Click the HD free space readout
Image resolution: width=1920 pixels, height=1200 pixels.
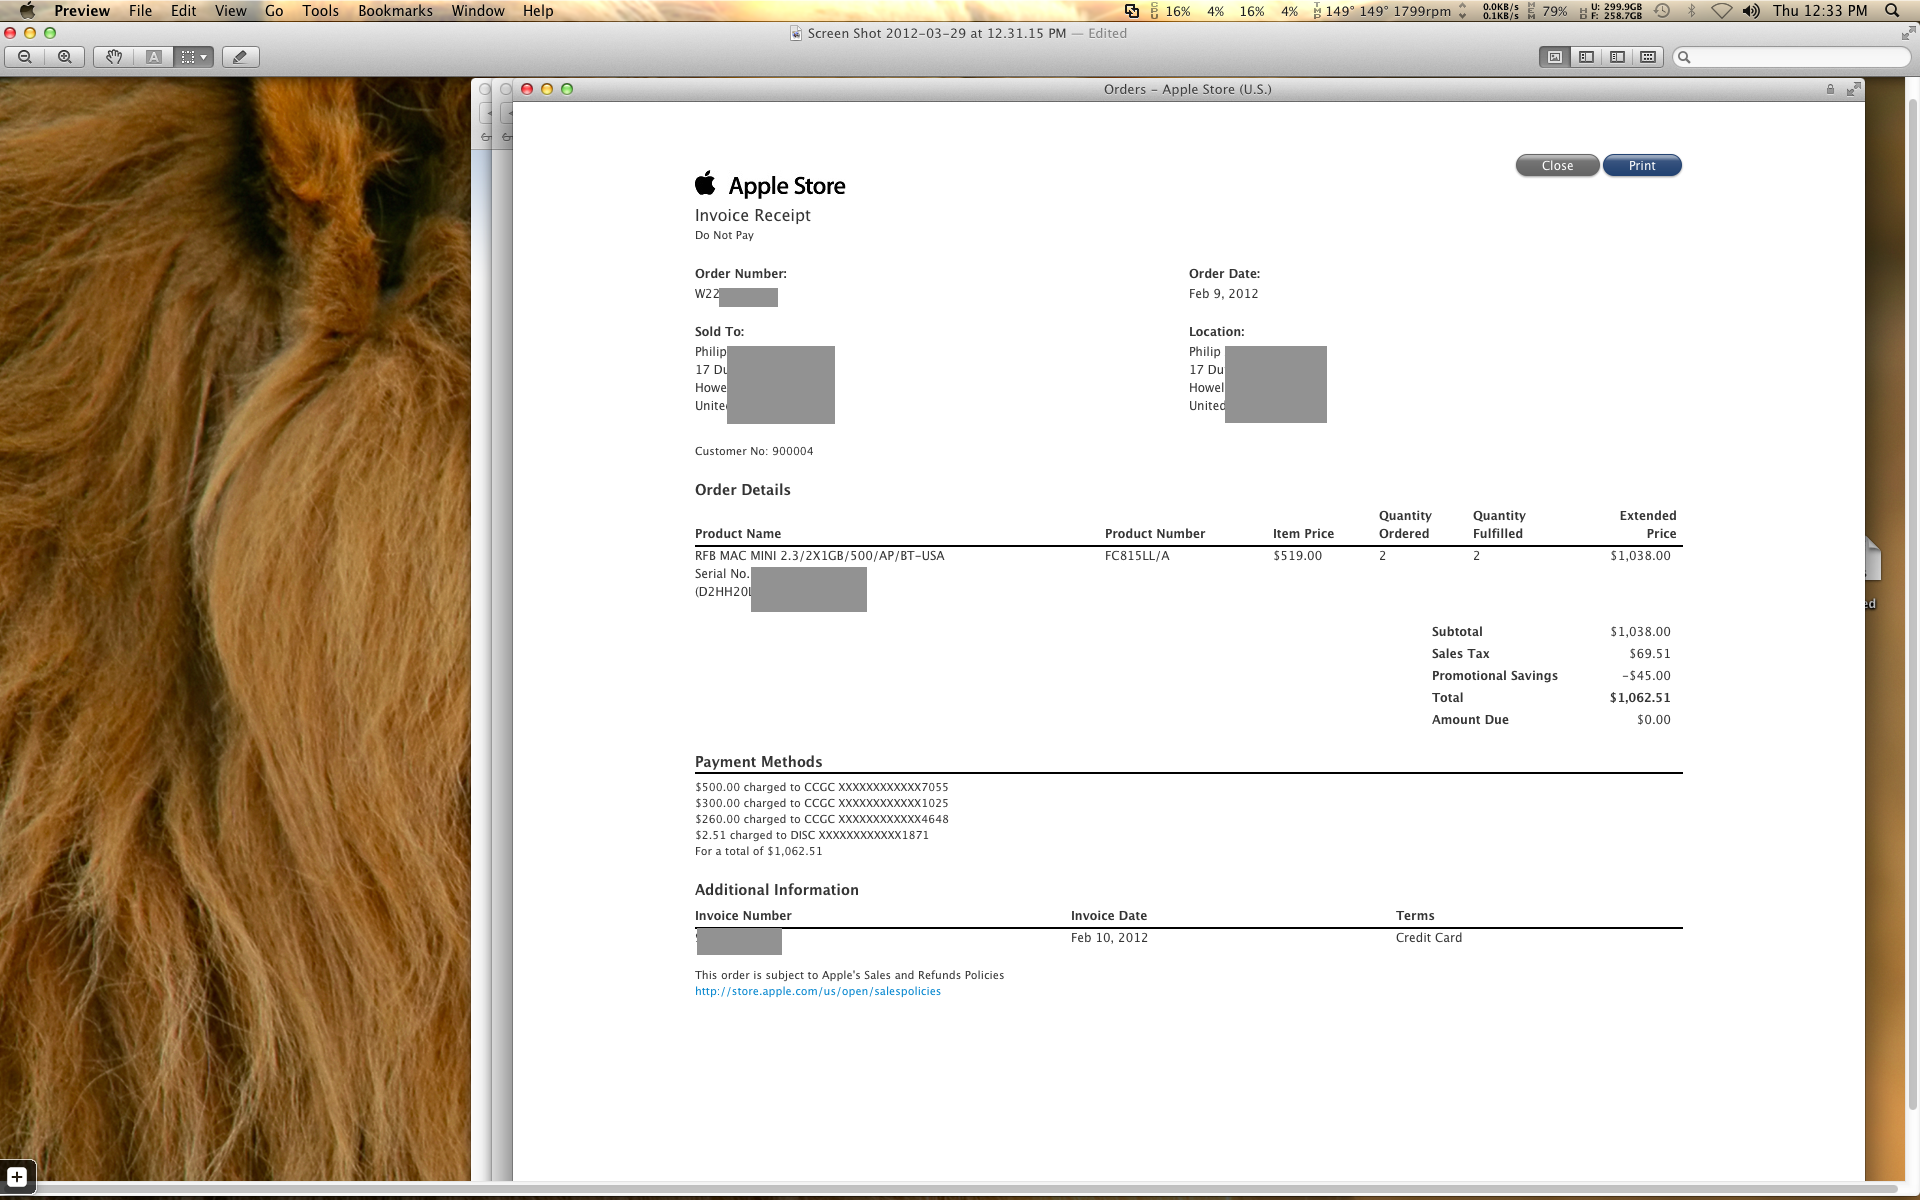pos(1611,11)
